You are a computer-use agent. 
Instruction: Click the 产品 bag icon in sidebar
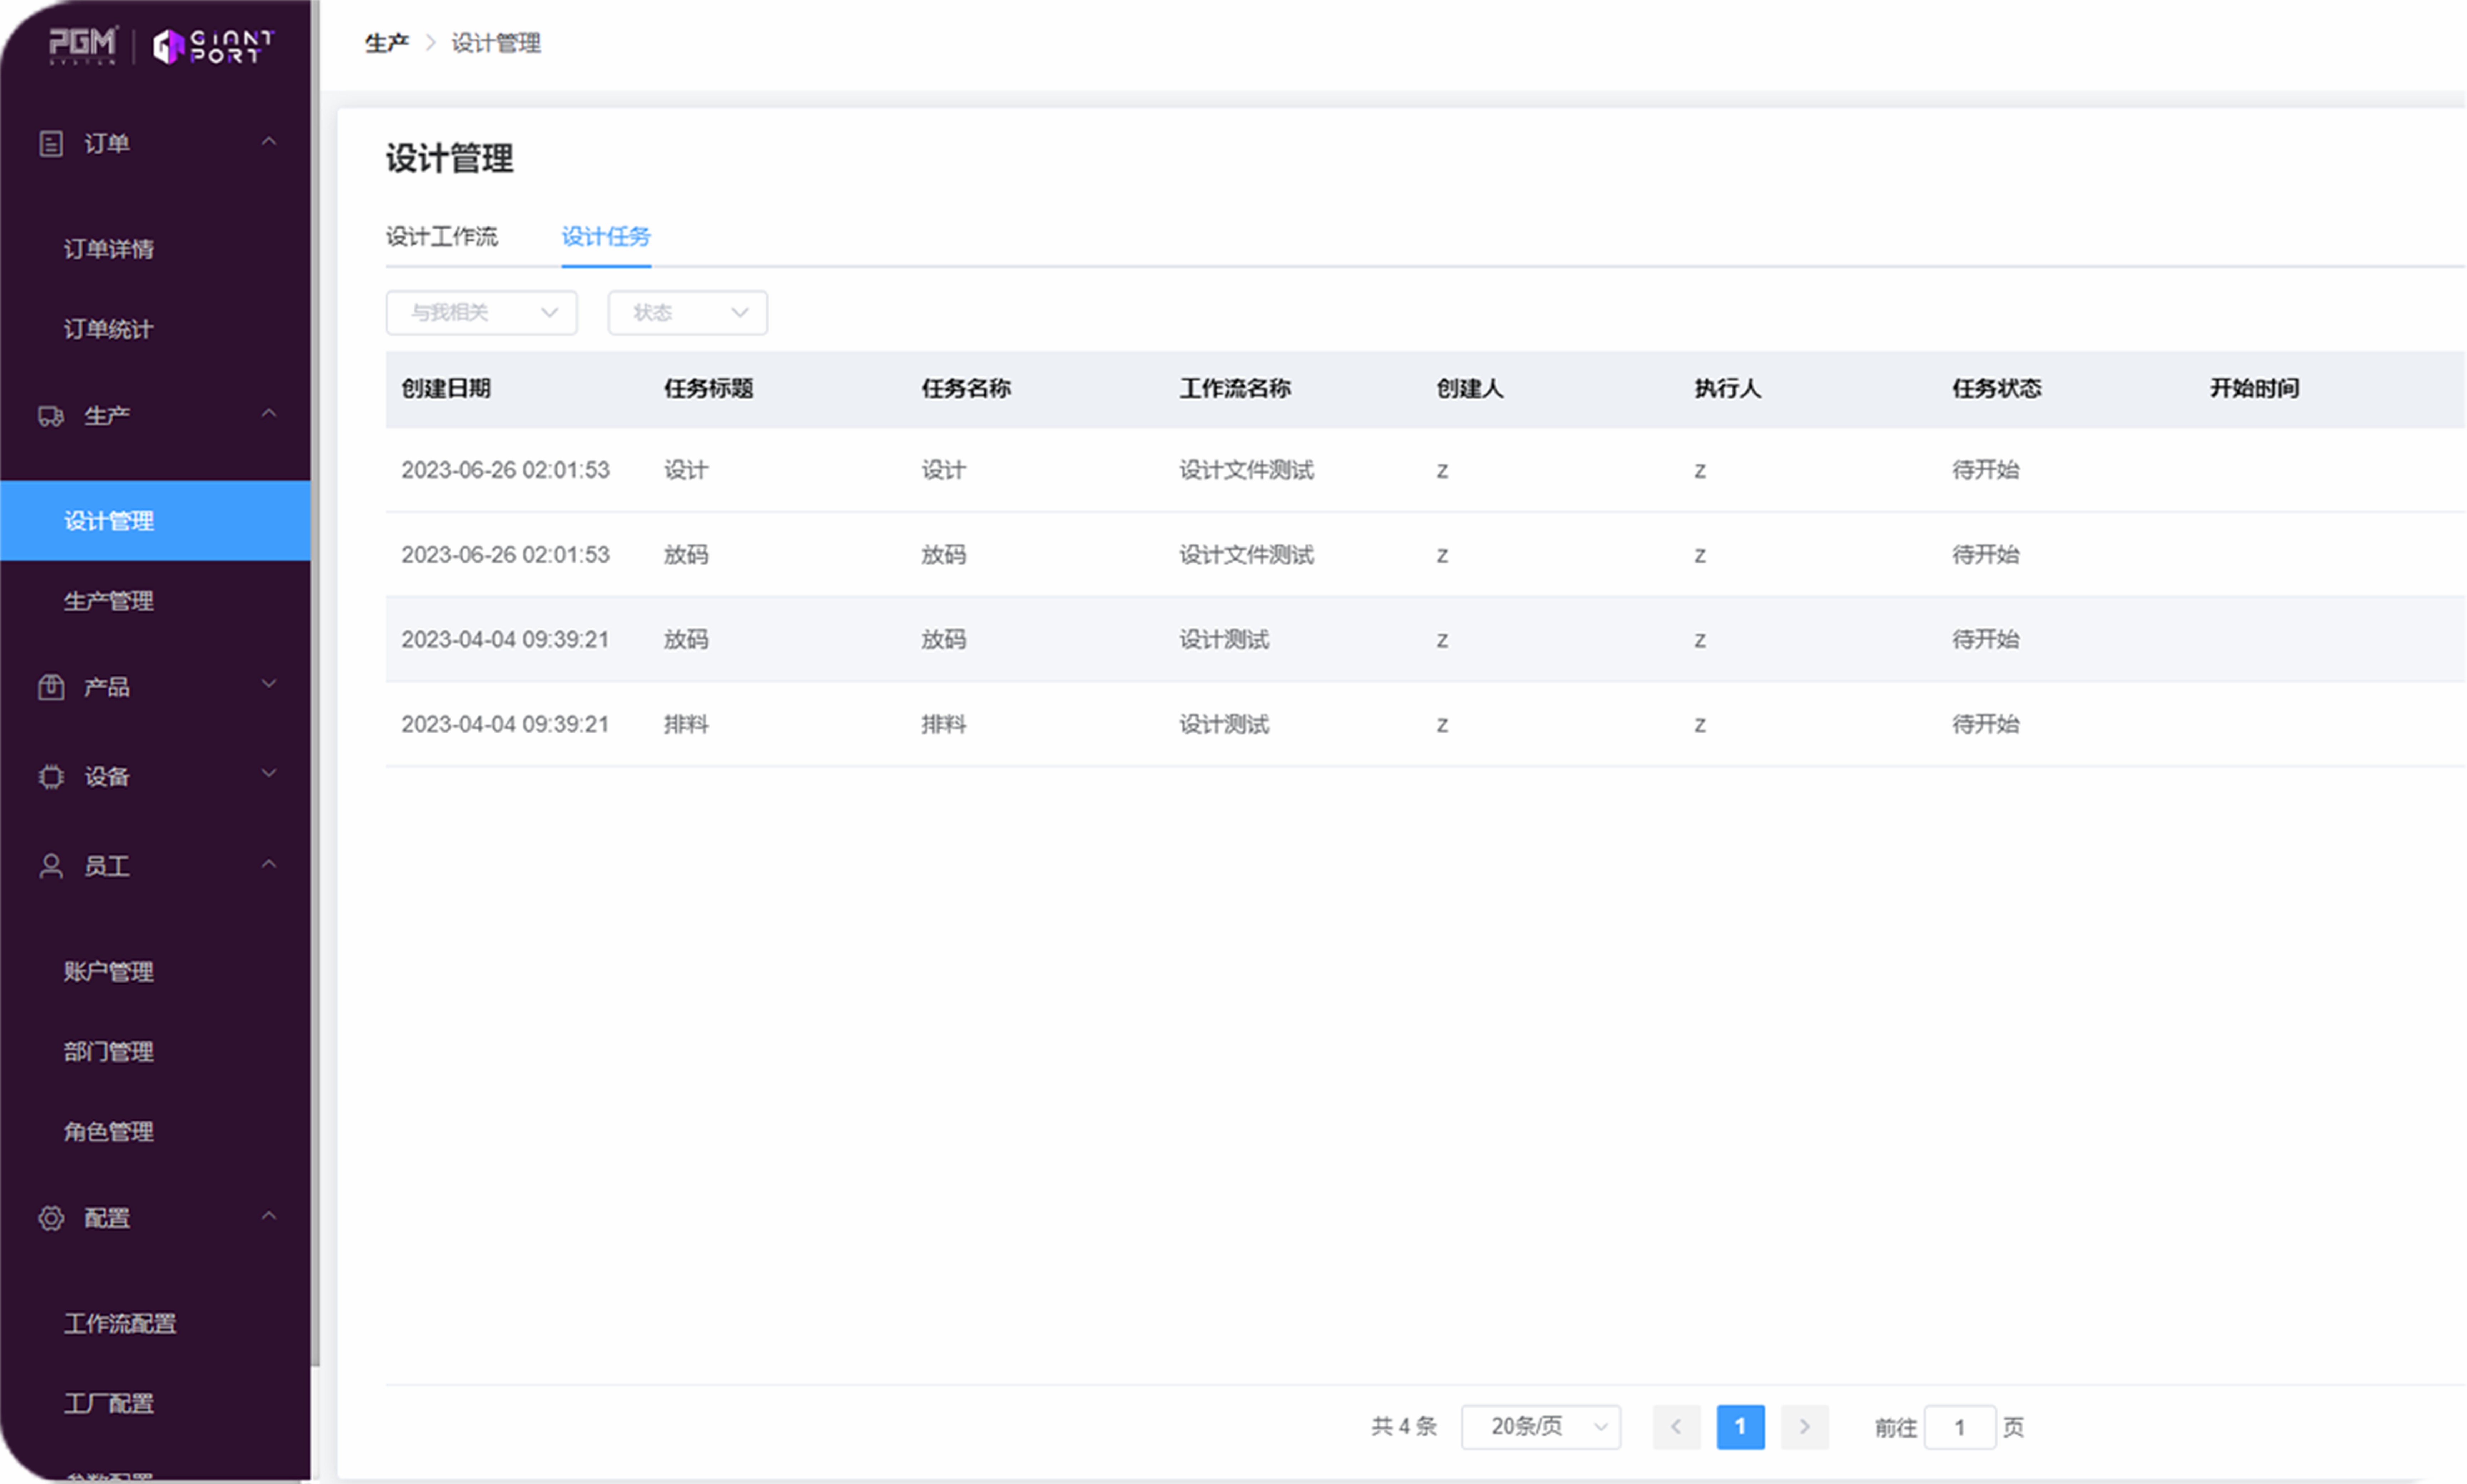[51, 687]
